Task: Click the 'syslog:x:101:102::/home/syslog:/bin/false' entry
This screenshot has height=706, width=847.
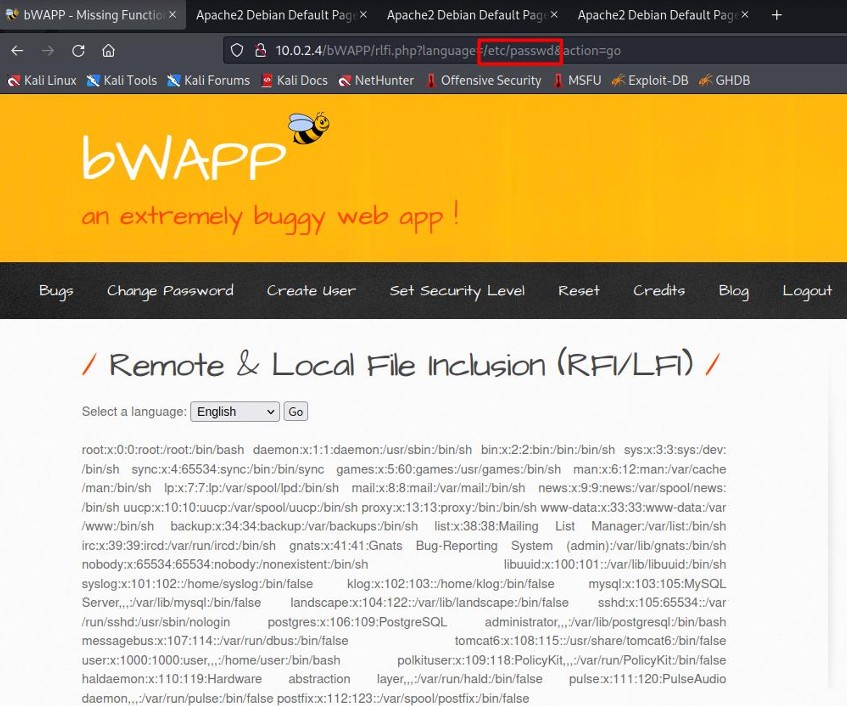Action: tap(197, 584)
